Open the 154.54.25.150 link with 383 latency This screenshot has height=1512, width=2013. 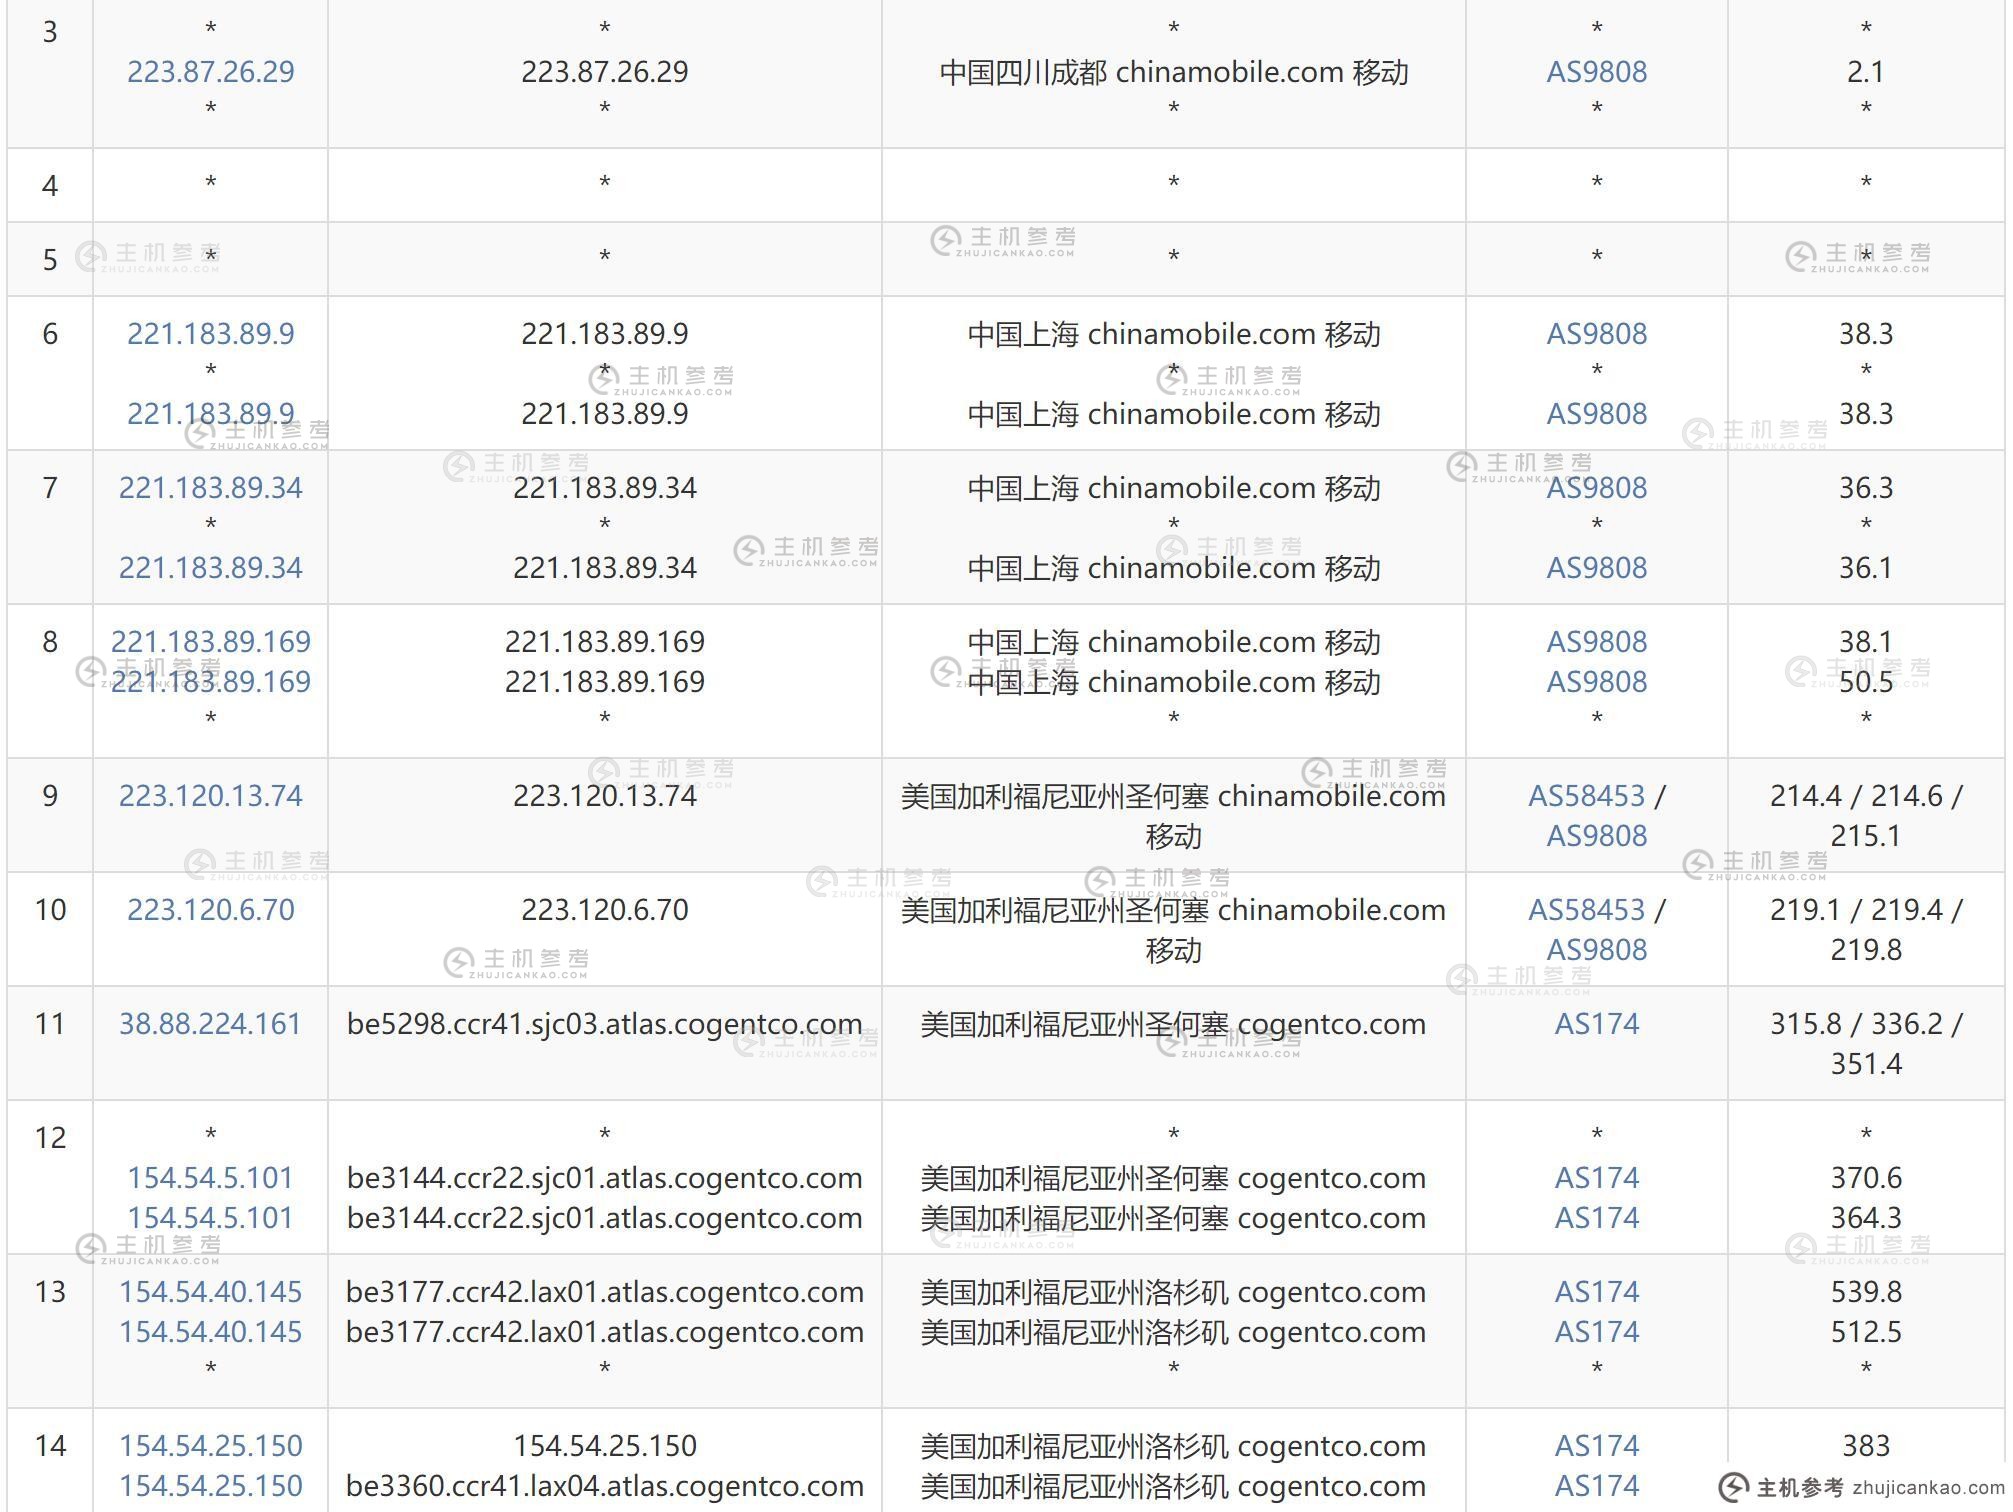pyautogui.click(x=210, y=1446)
